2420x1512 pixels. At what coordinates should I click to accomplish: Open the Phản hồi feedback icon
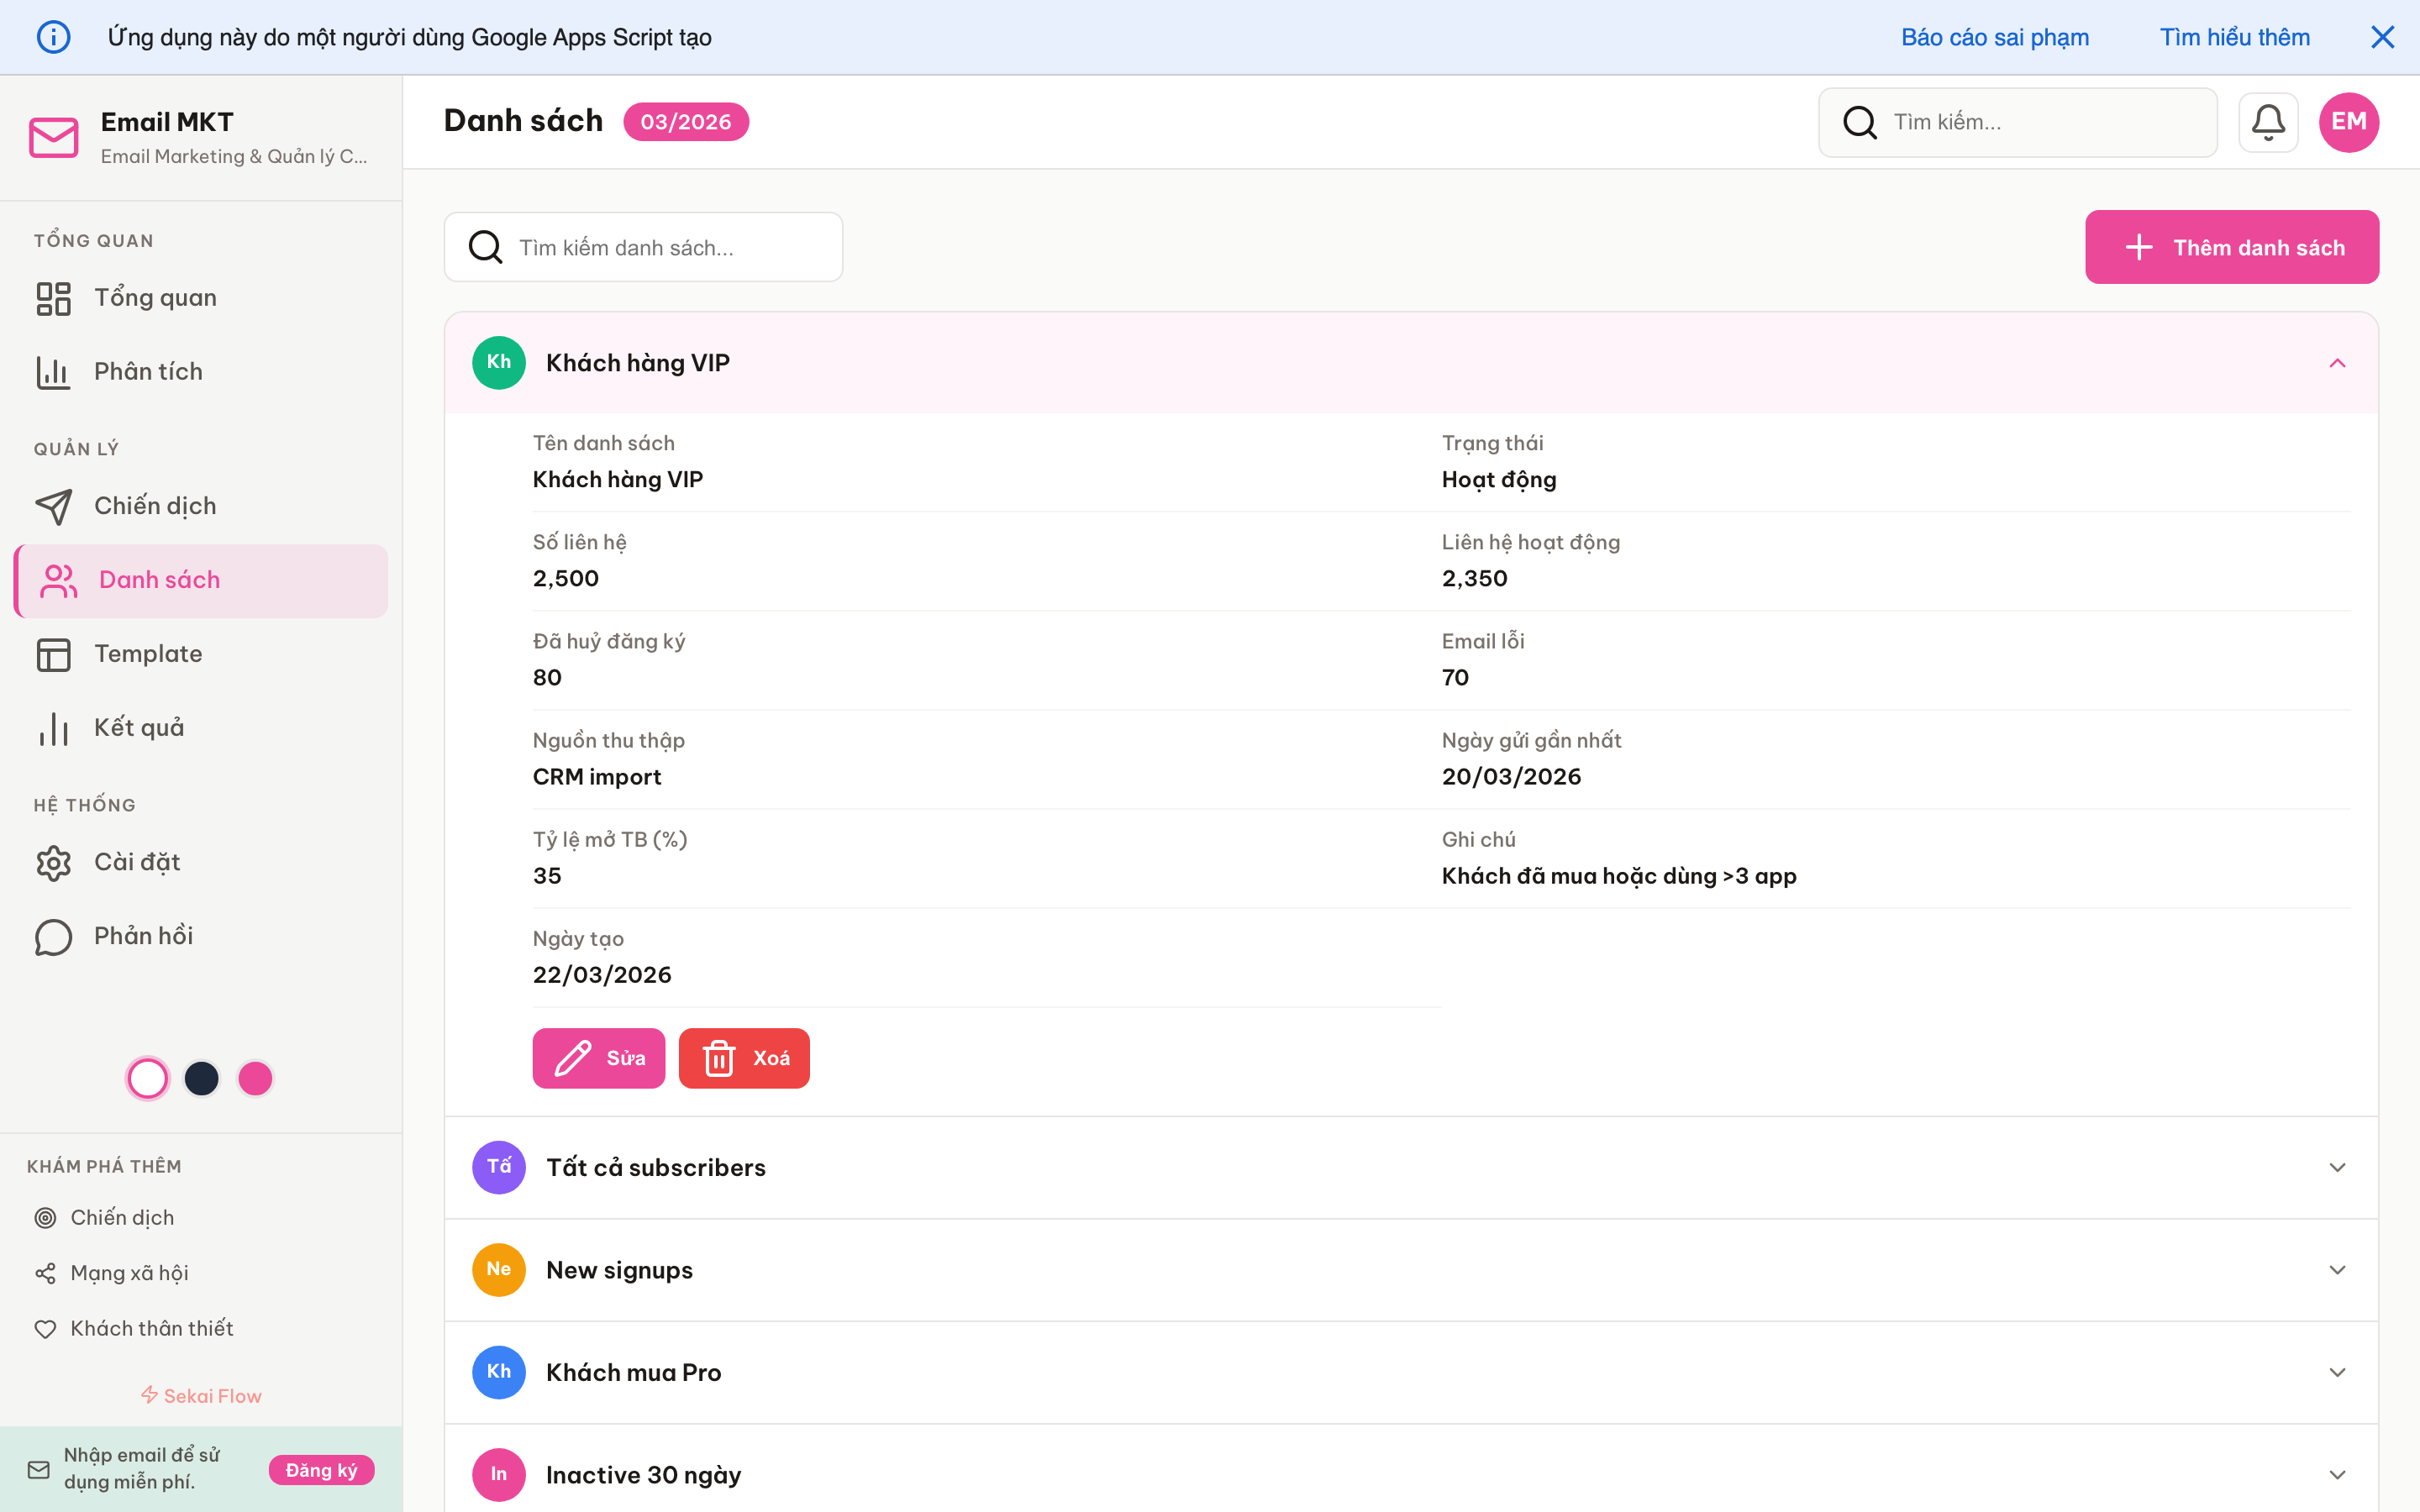(53, 937)
